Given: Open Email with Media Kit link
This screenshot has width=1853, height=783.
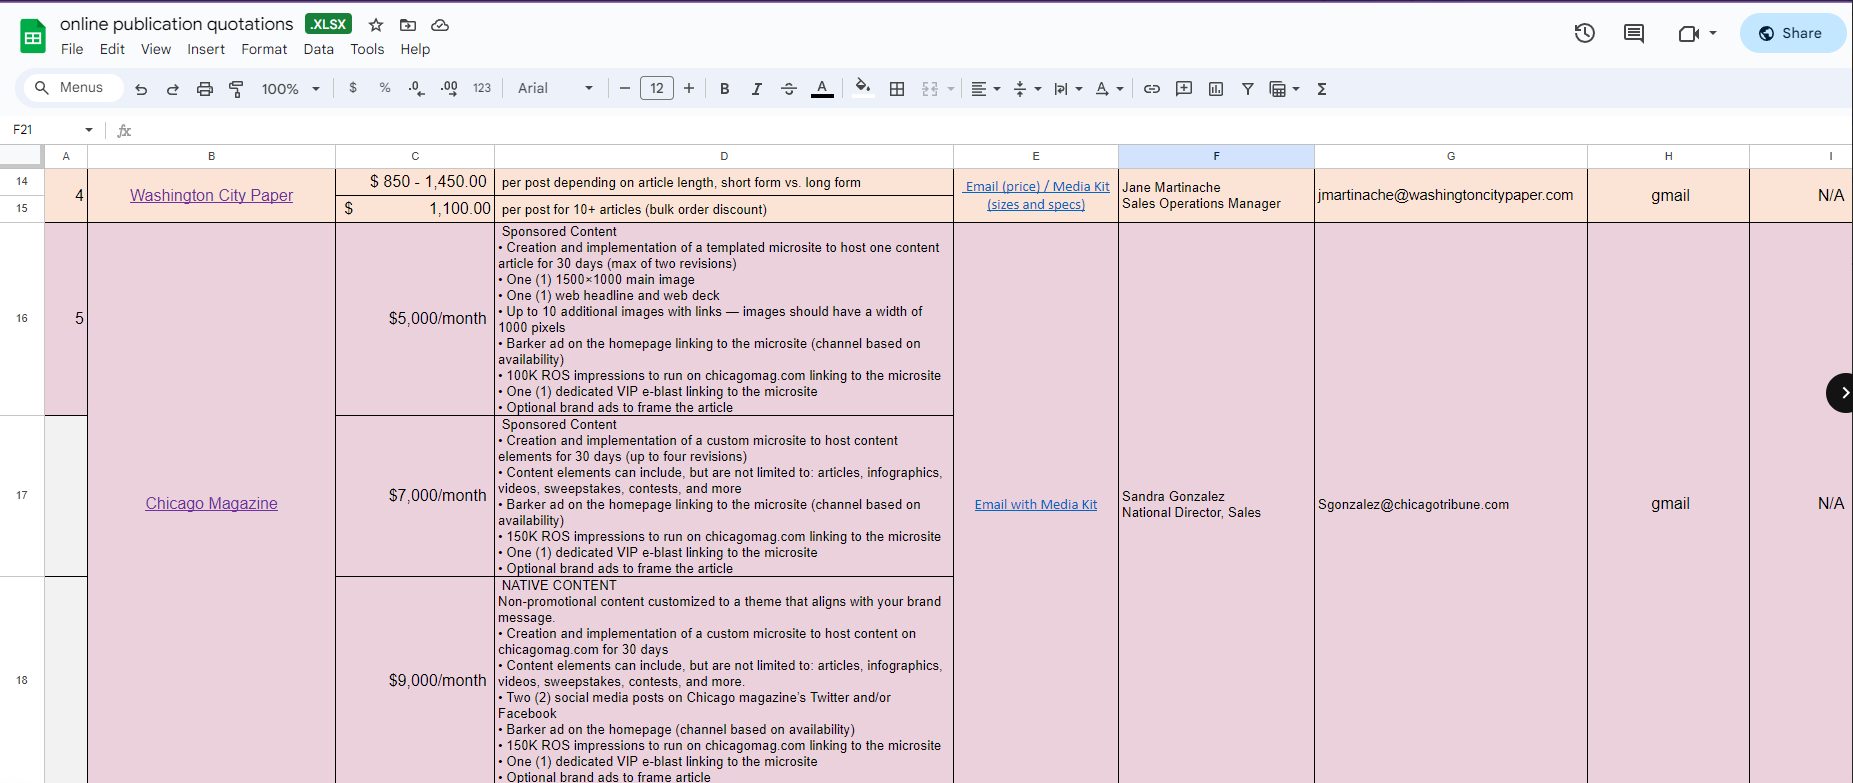Looking at the screenshot, I should click(1036, 505).
